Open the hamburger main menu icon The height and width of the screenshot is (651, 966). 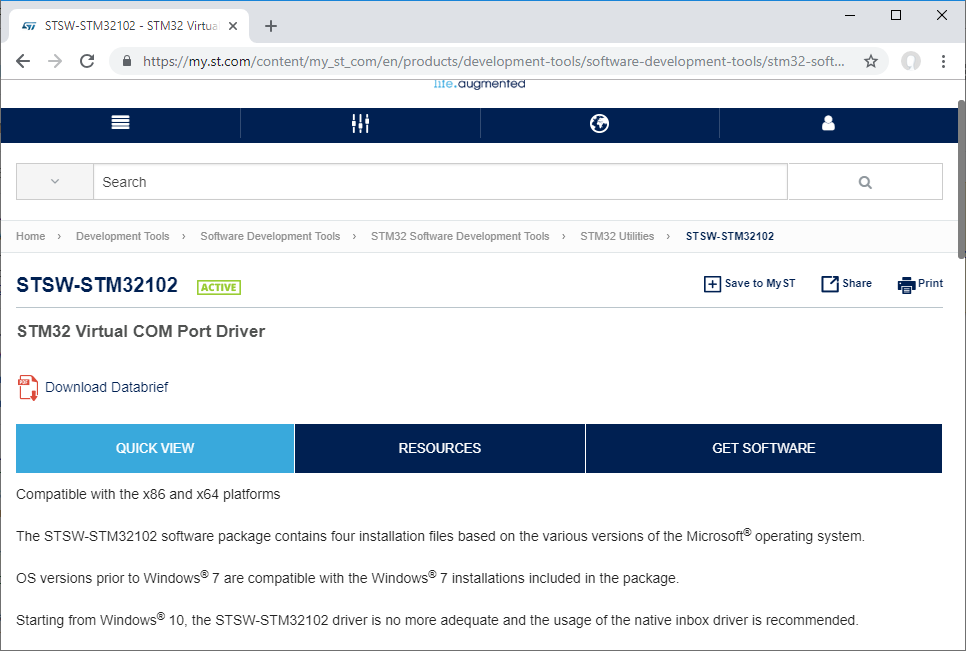tap(120, 123)
